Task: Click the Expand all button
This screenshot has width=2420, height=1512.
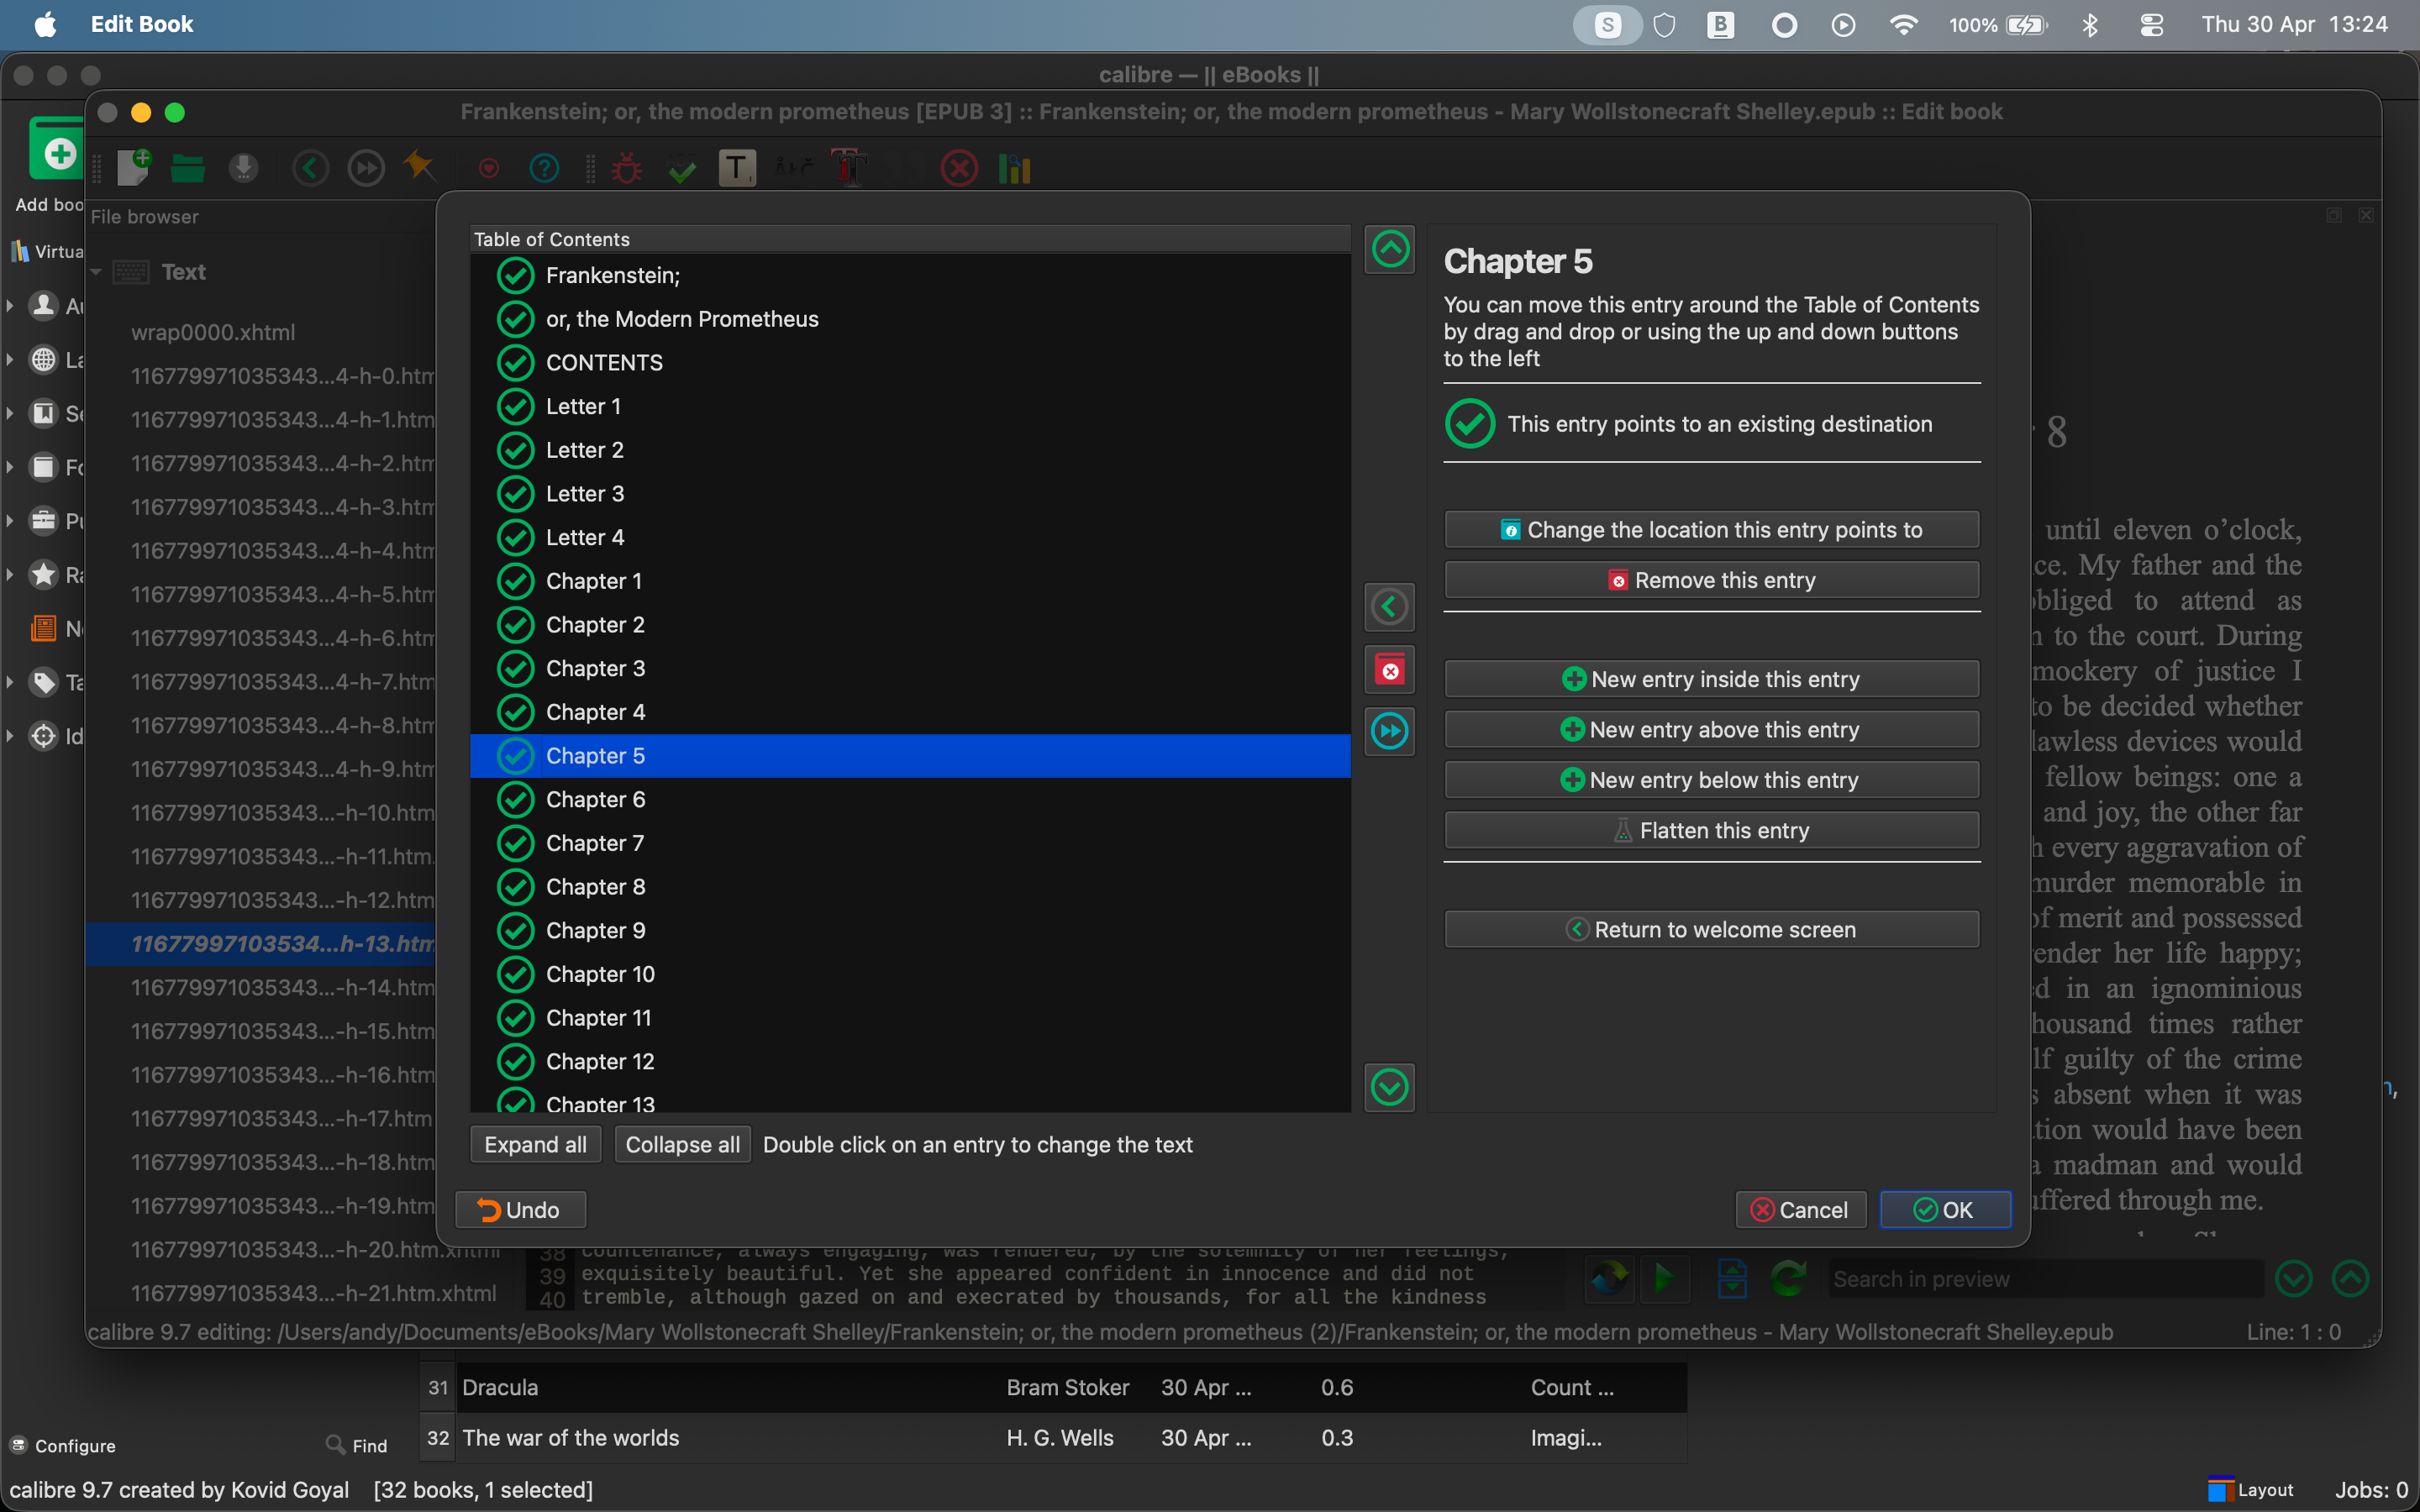Action: pyautogui.click(x=536, y=1145)
